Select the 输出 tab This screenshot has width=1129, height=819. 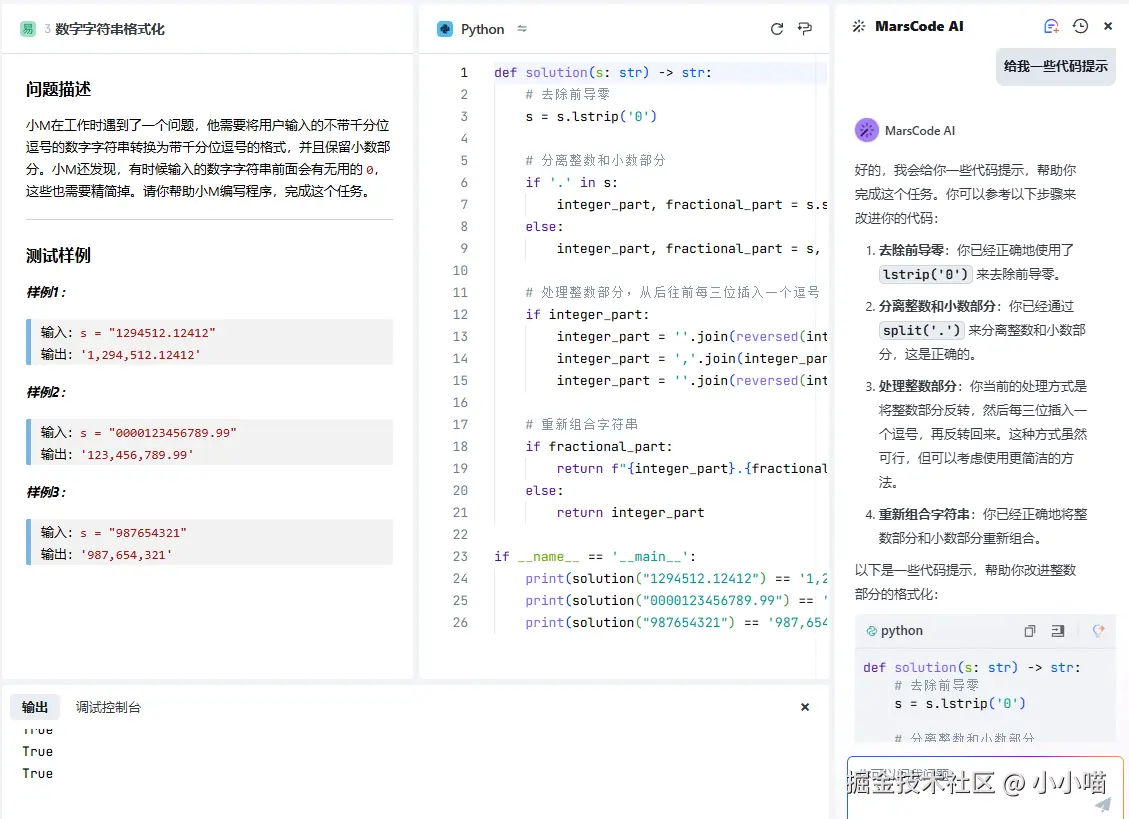(x=35, y=707)
